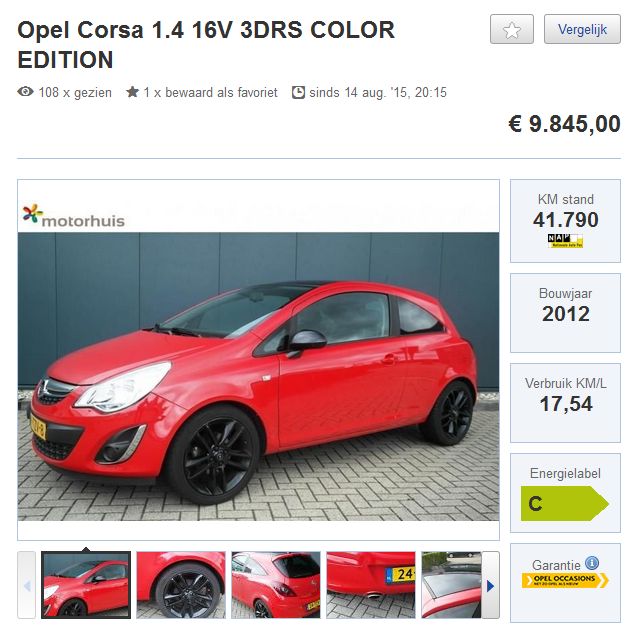Screen dimensions: 632x627
Task: Open the panoramic roof thumbnail
Action: pyautogui.click(x=451, y=585)
